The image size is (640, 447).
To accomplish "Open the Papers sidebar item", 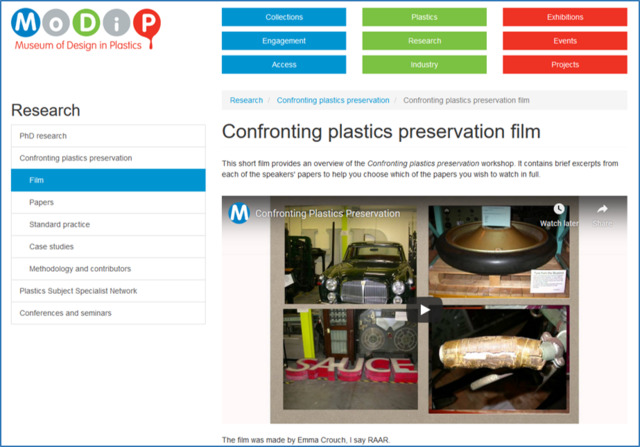I will coord(108,202).
